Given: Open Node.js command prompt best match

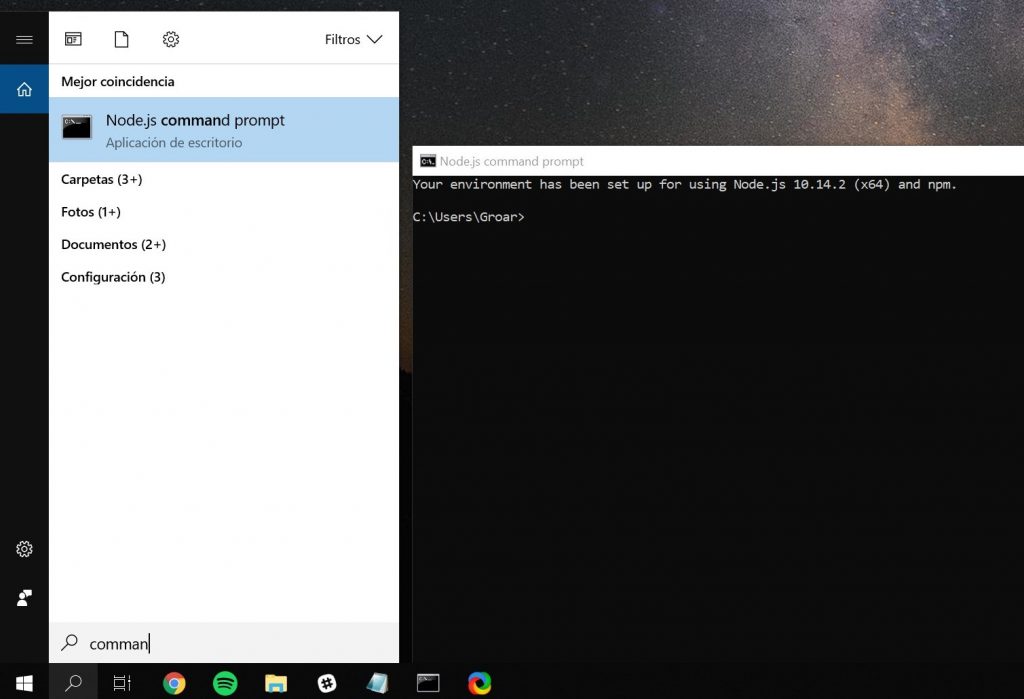Looking at the screenshot, I should click(224, 129).
